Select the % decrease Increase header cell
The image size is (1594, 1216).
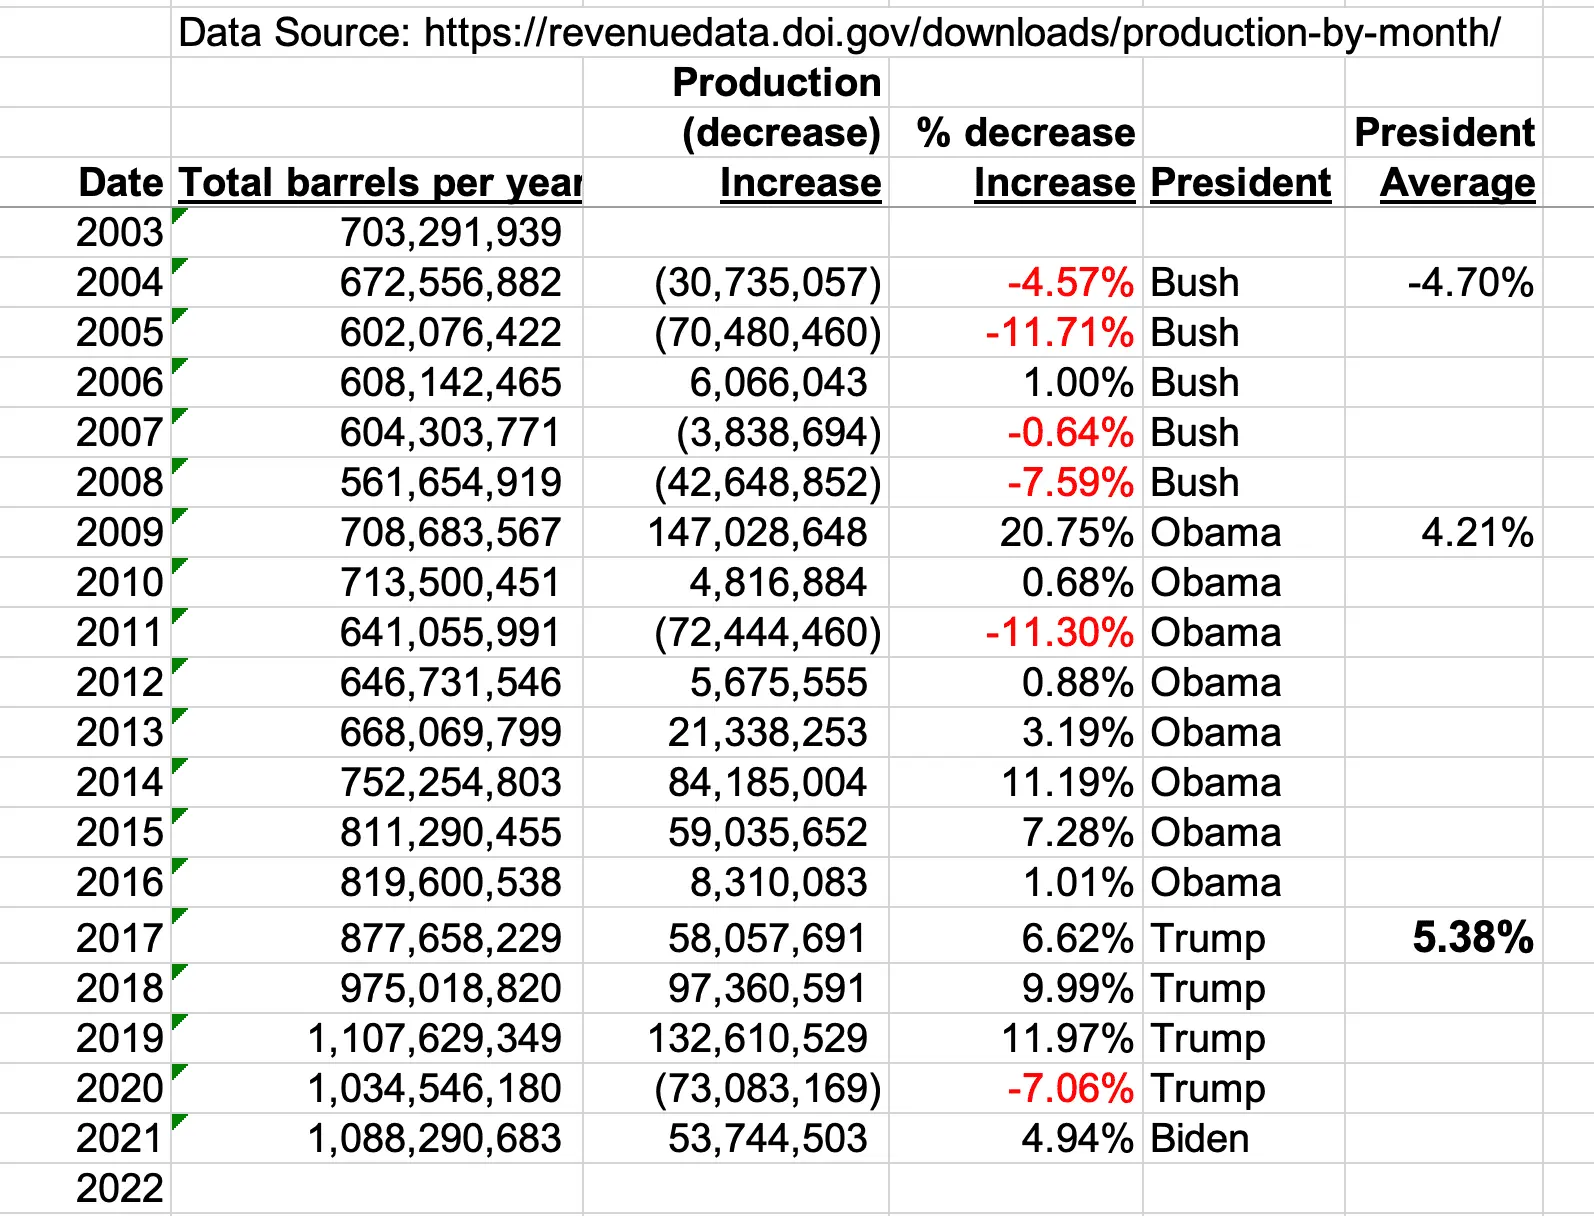[x=1025, y=158]
